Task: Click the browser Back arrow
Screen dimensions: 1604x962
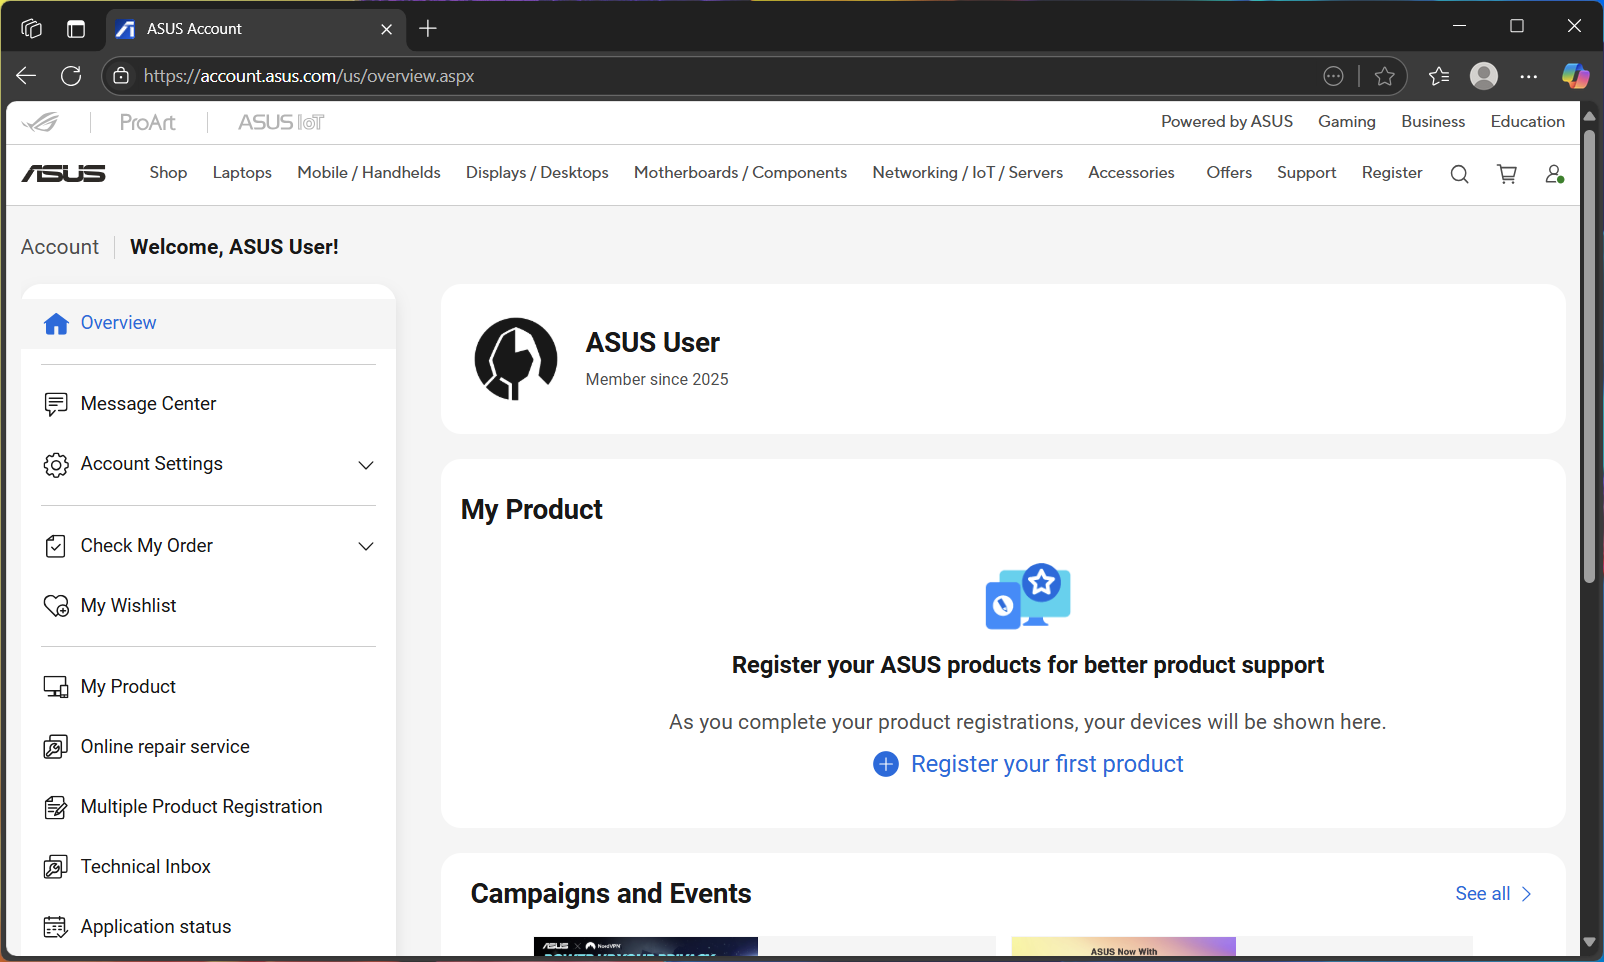Action: coord(26,76)
